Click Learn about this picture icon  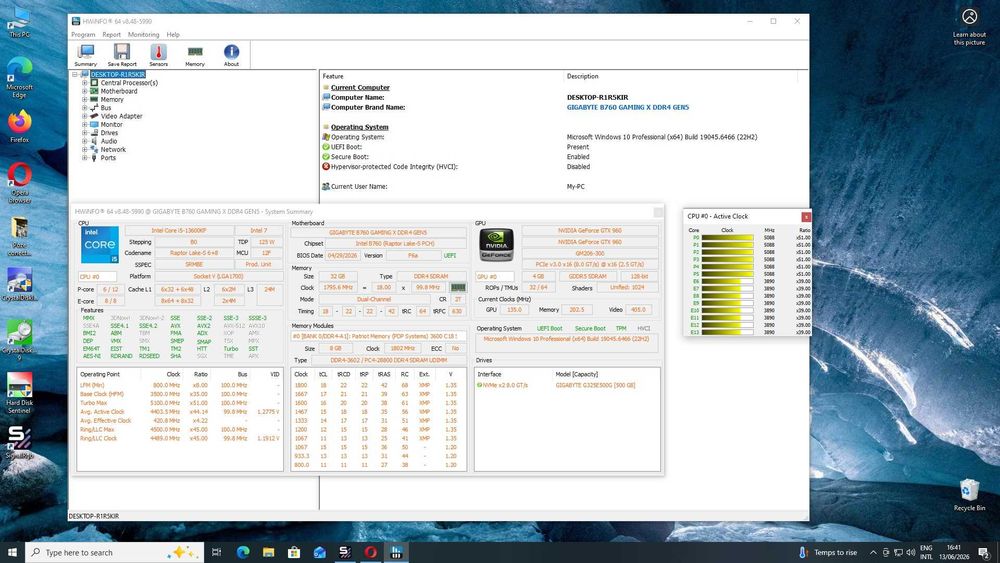(x=969, y=27)
